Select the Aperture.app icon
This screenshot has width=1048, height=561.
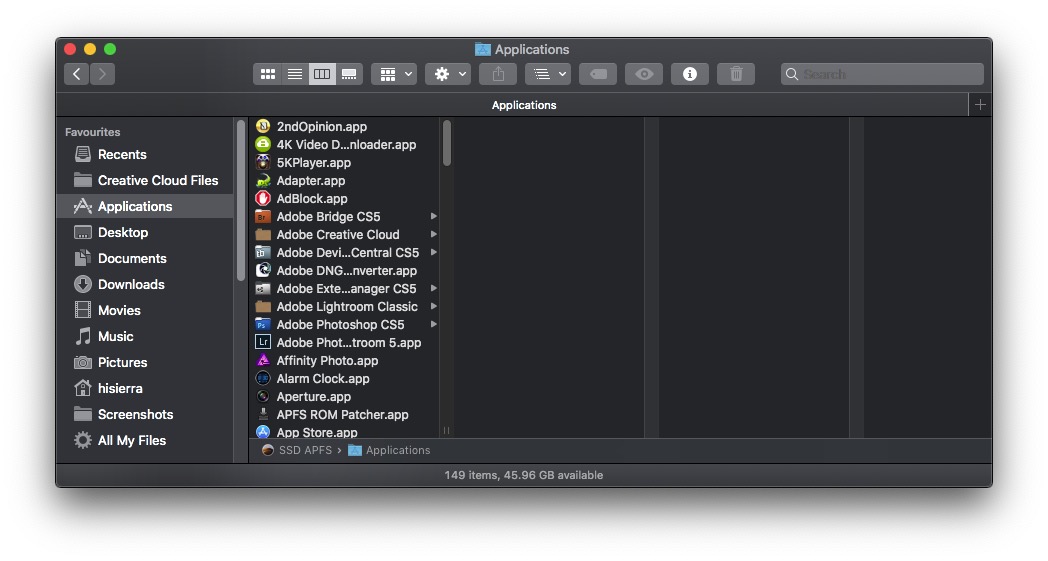tap(263, 397)
